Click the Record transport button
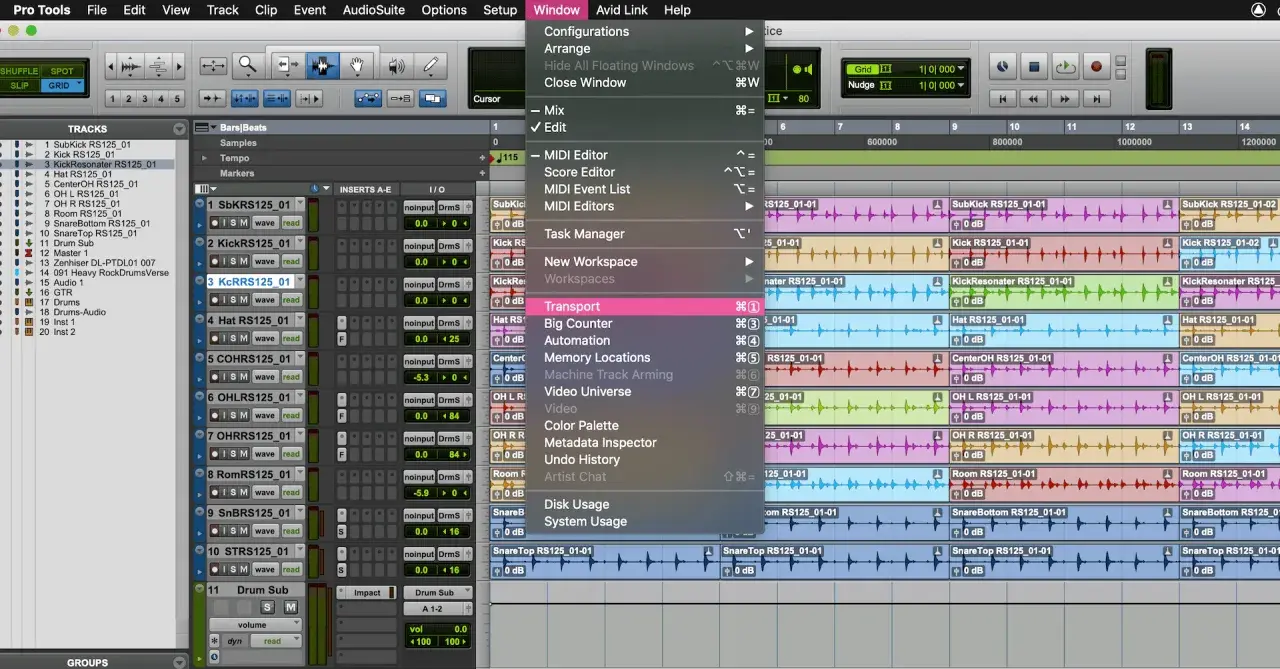Screen dimensions: 1280x669 [1096, 67]
